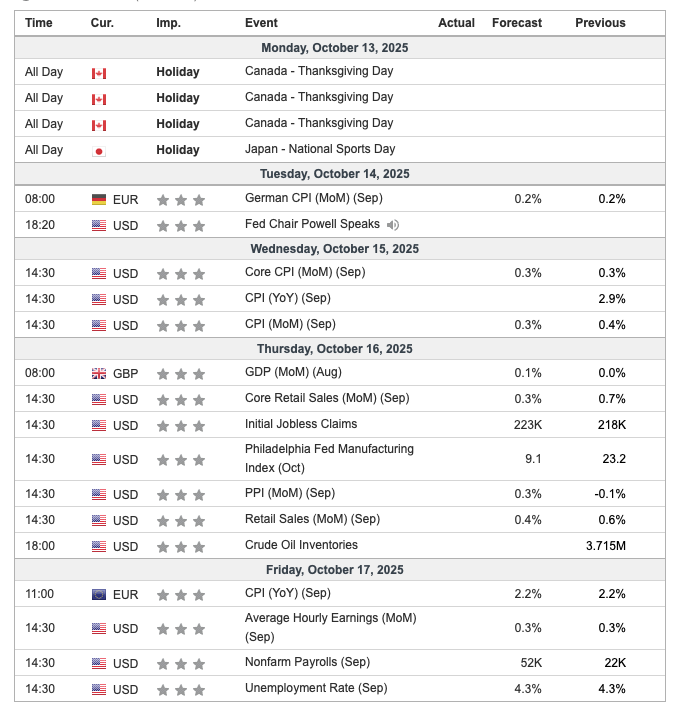This screenshot has height=712, width=677.
Task: Open the Philadelphia Fed Manufacturing Index event
Action: [x=329, y=459]
